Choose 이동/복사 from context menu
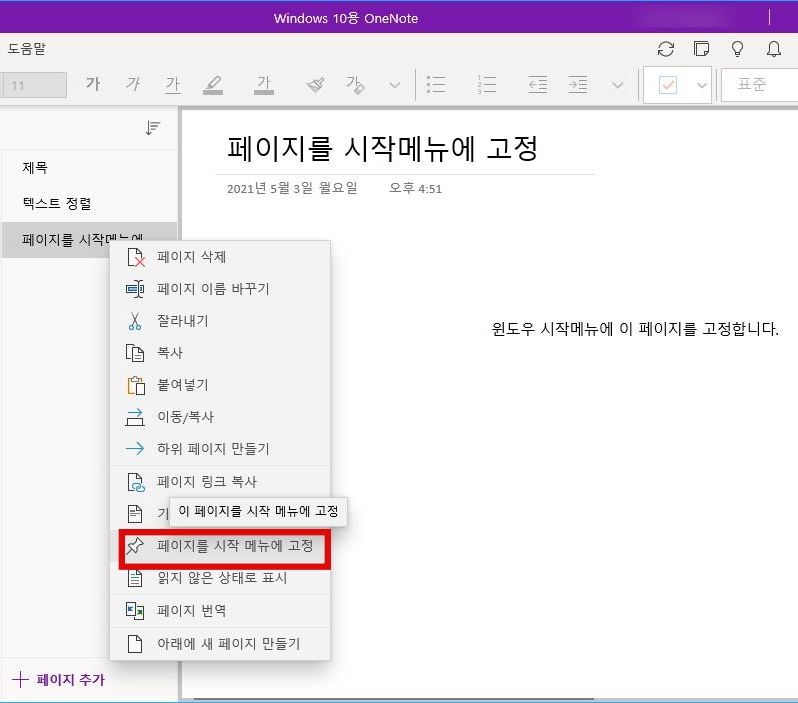This screenshot has width=798, height=703. click(x=220, y=417)
